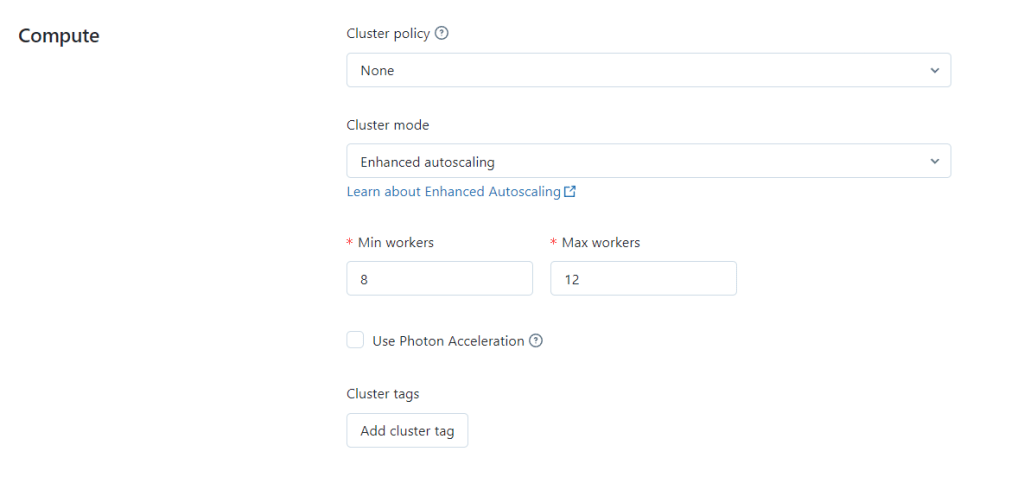Click the 'Min workers' field label
The image size is (1024, 477).
point(395,242)
